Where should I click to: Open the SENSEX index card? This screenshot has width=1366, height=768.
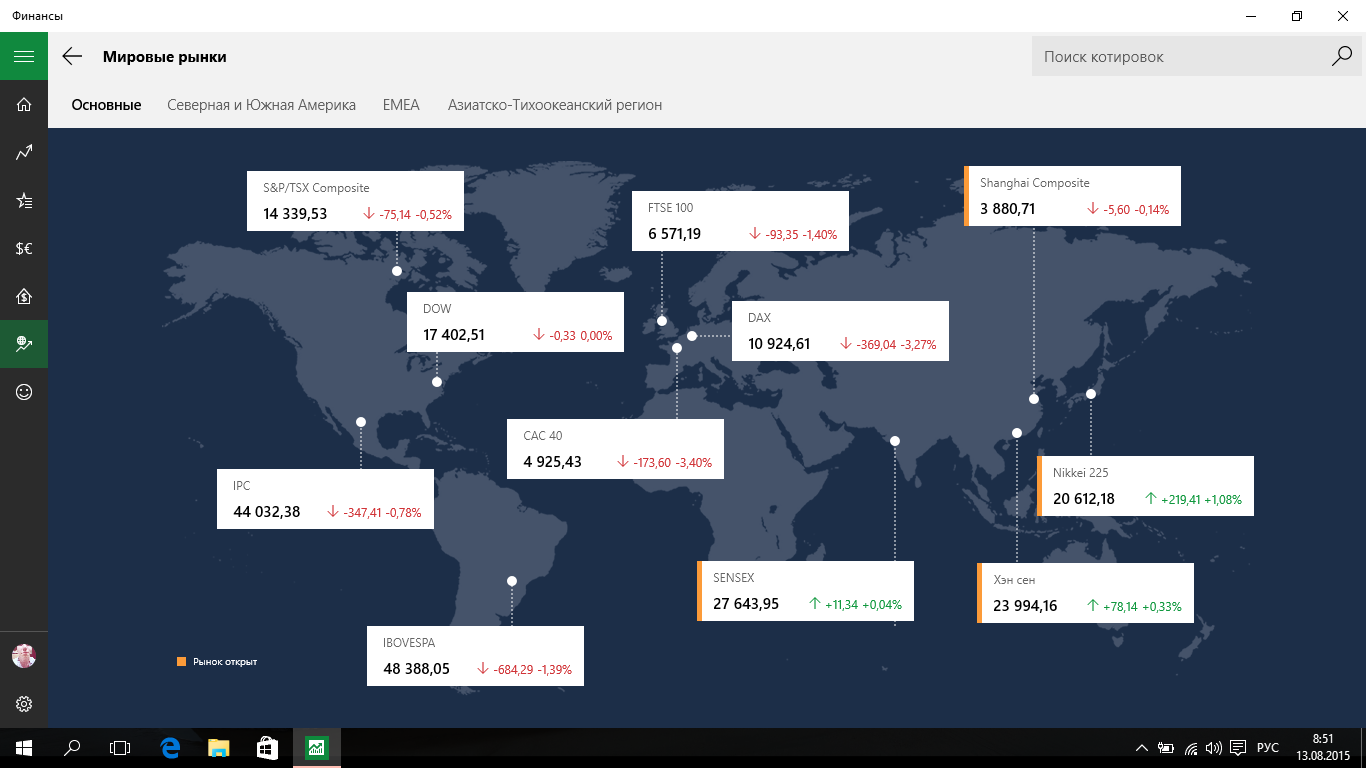point(805,591)
